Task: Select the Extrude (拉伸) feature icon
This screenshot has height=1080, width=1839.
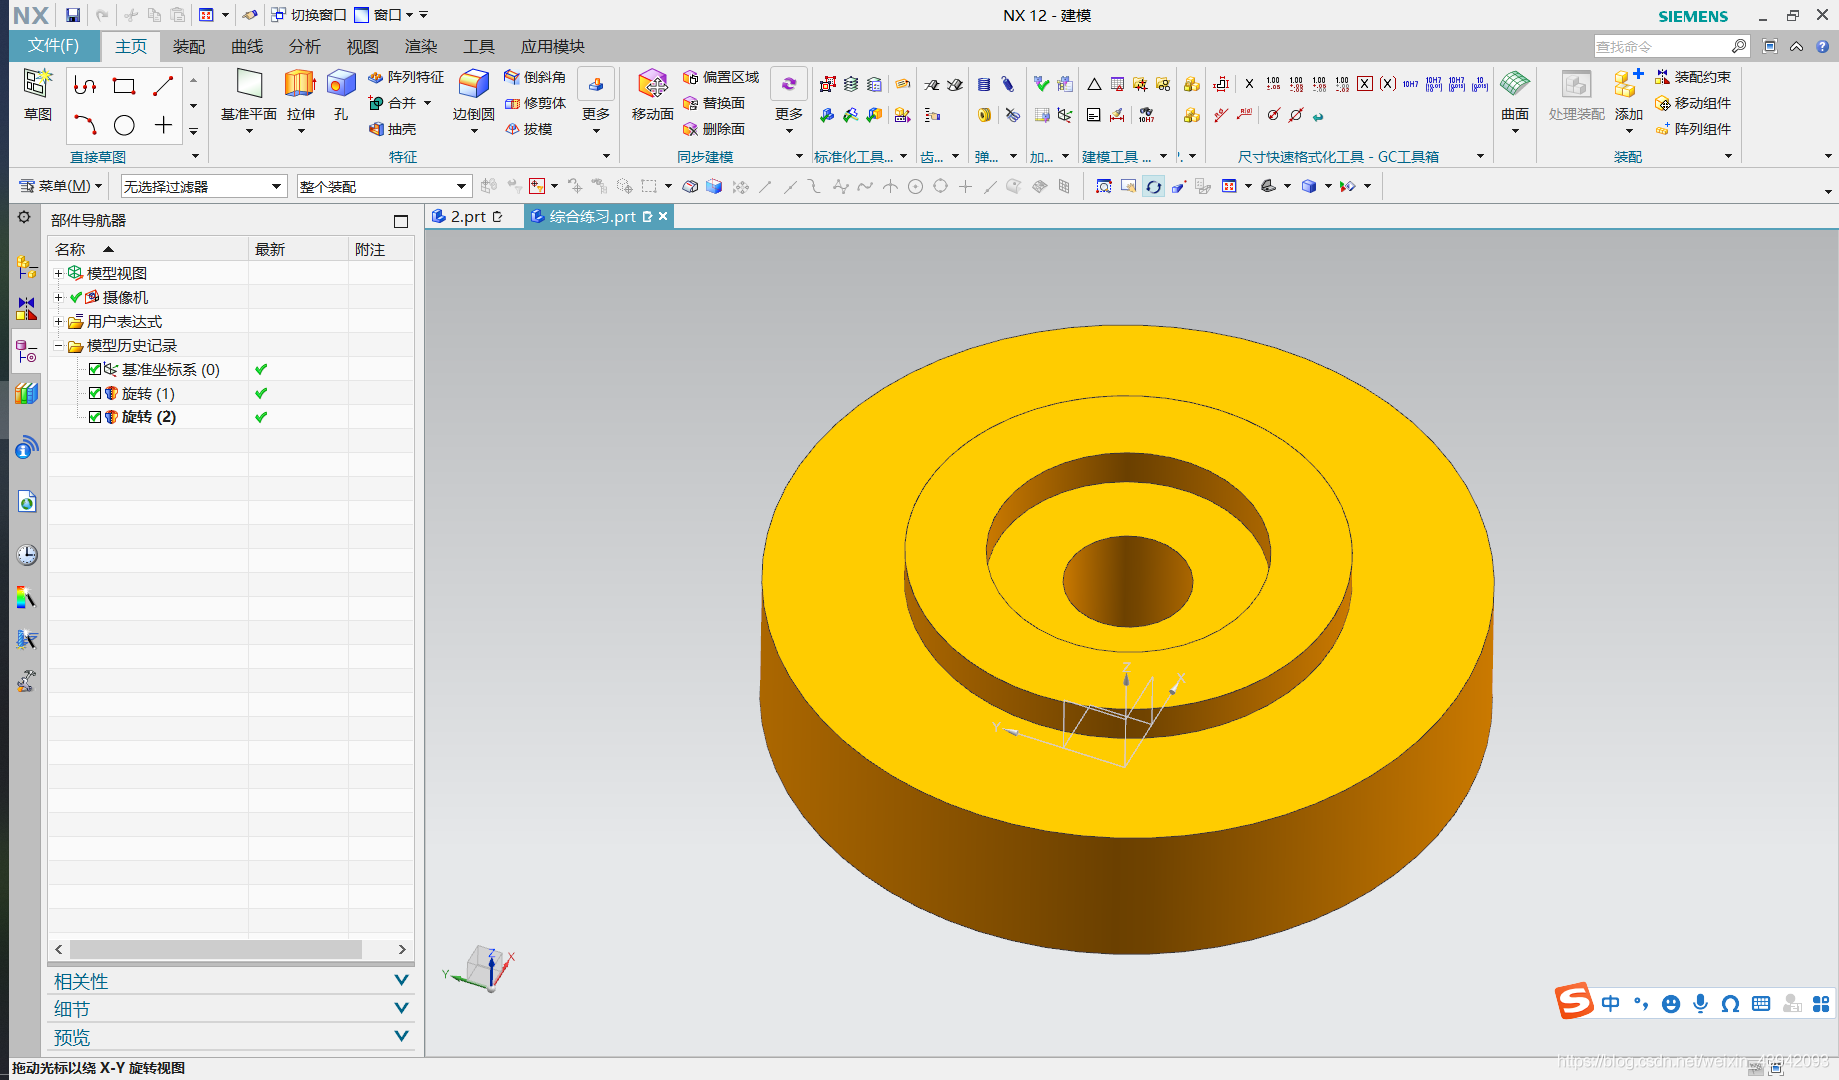Action: 300,95
